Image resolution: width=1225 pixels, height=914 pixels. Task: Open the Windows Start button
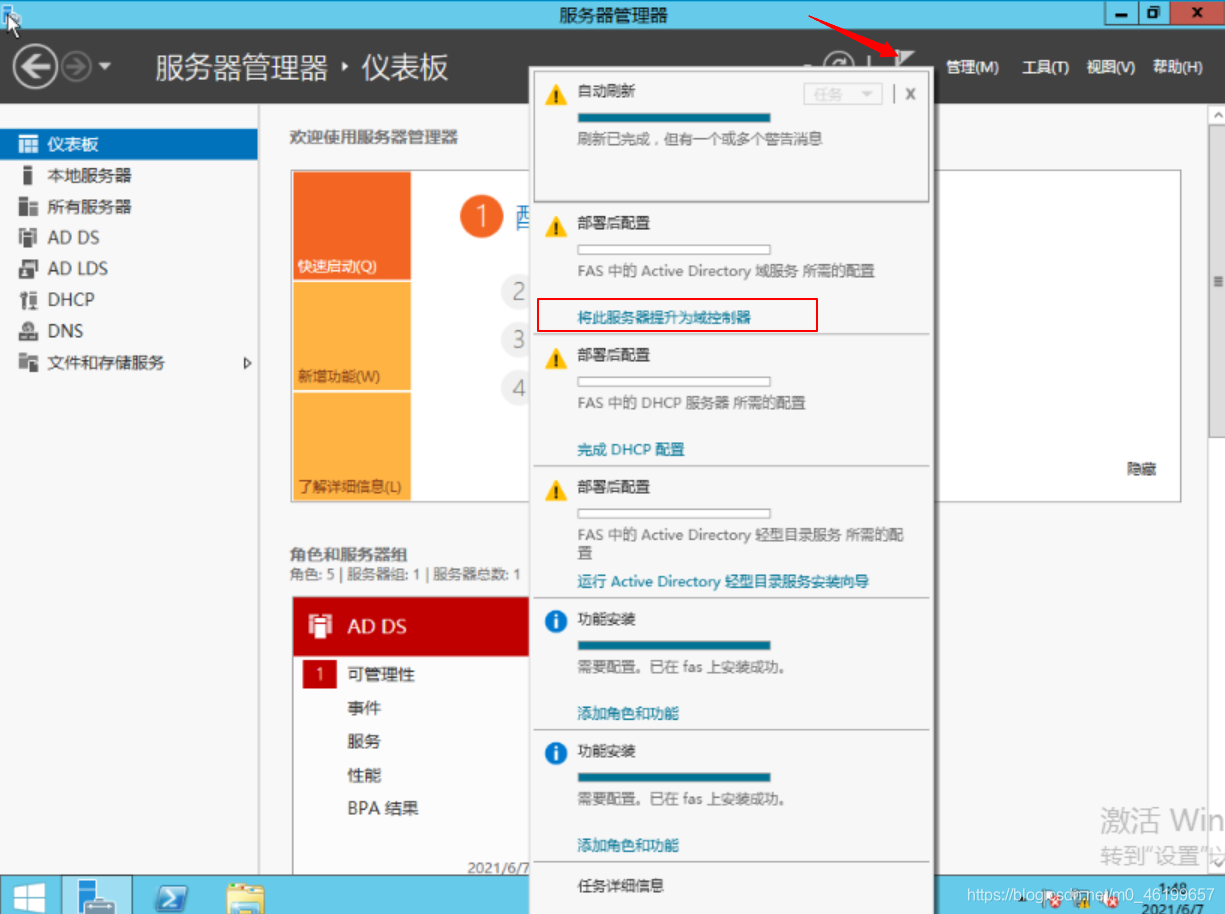(26, 895)
